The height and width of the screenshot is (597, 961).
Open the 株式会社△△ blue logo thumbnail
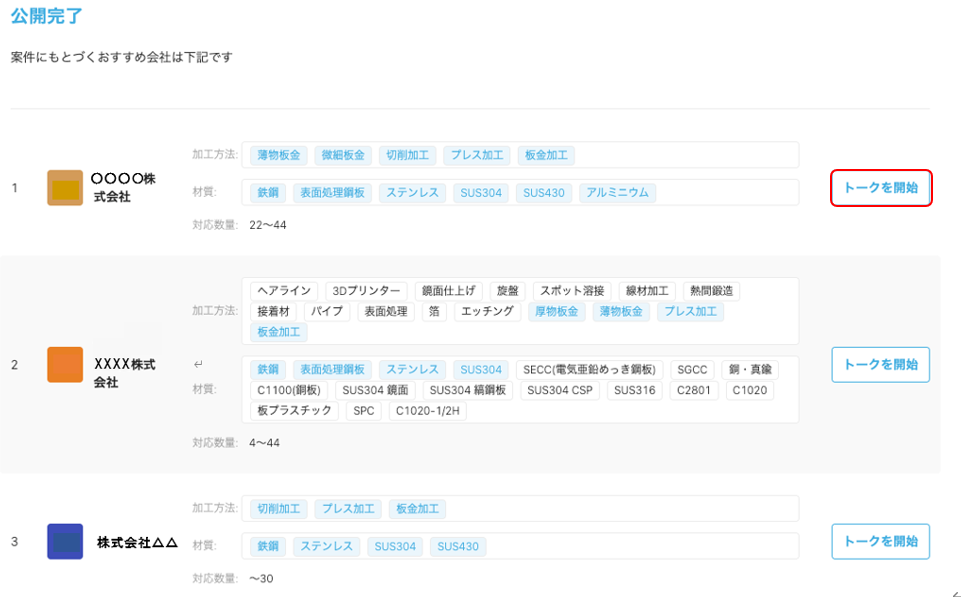click(x=65, y=541)
